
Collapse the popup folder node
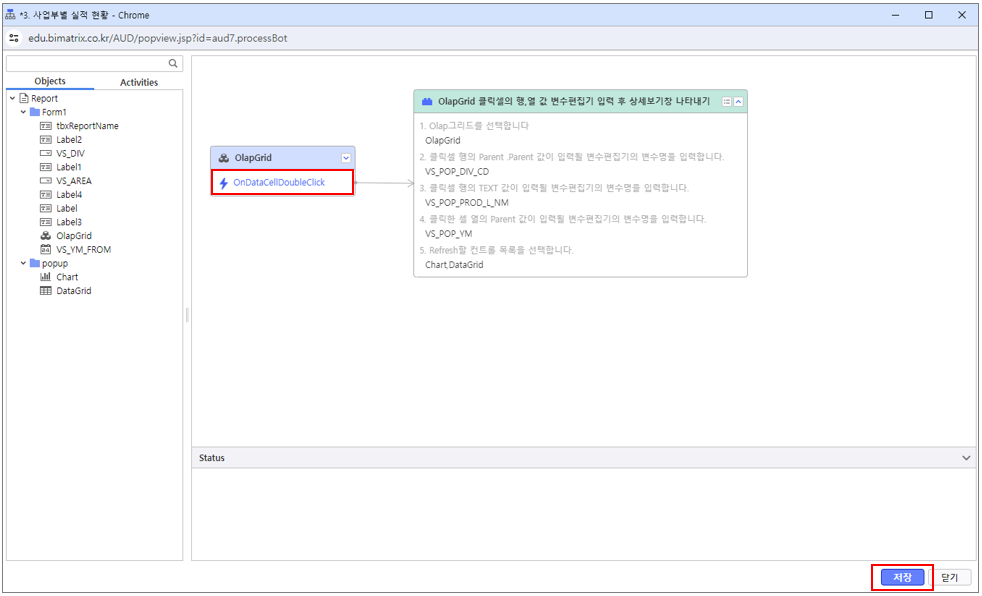[23, 263]
